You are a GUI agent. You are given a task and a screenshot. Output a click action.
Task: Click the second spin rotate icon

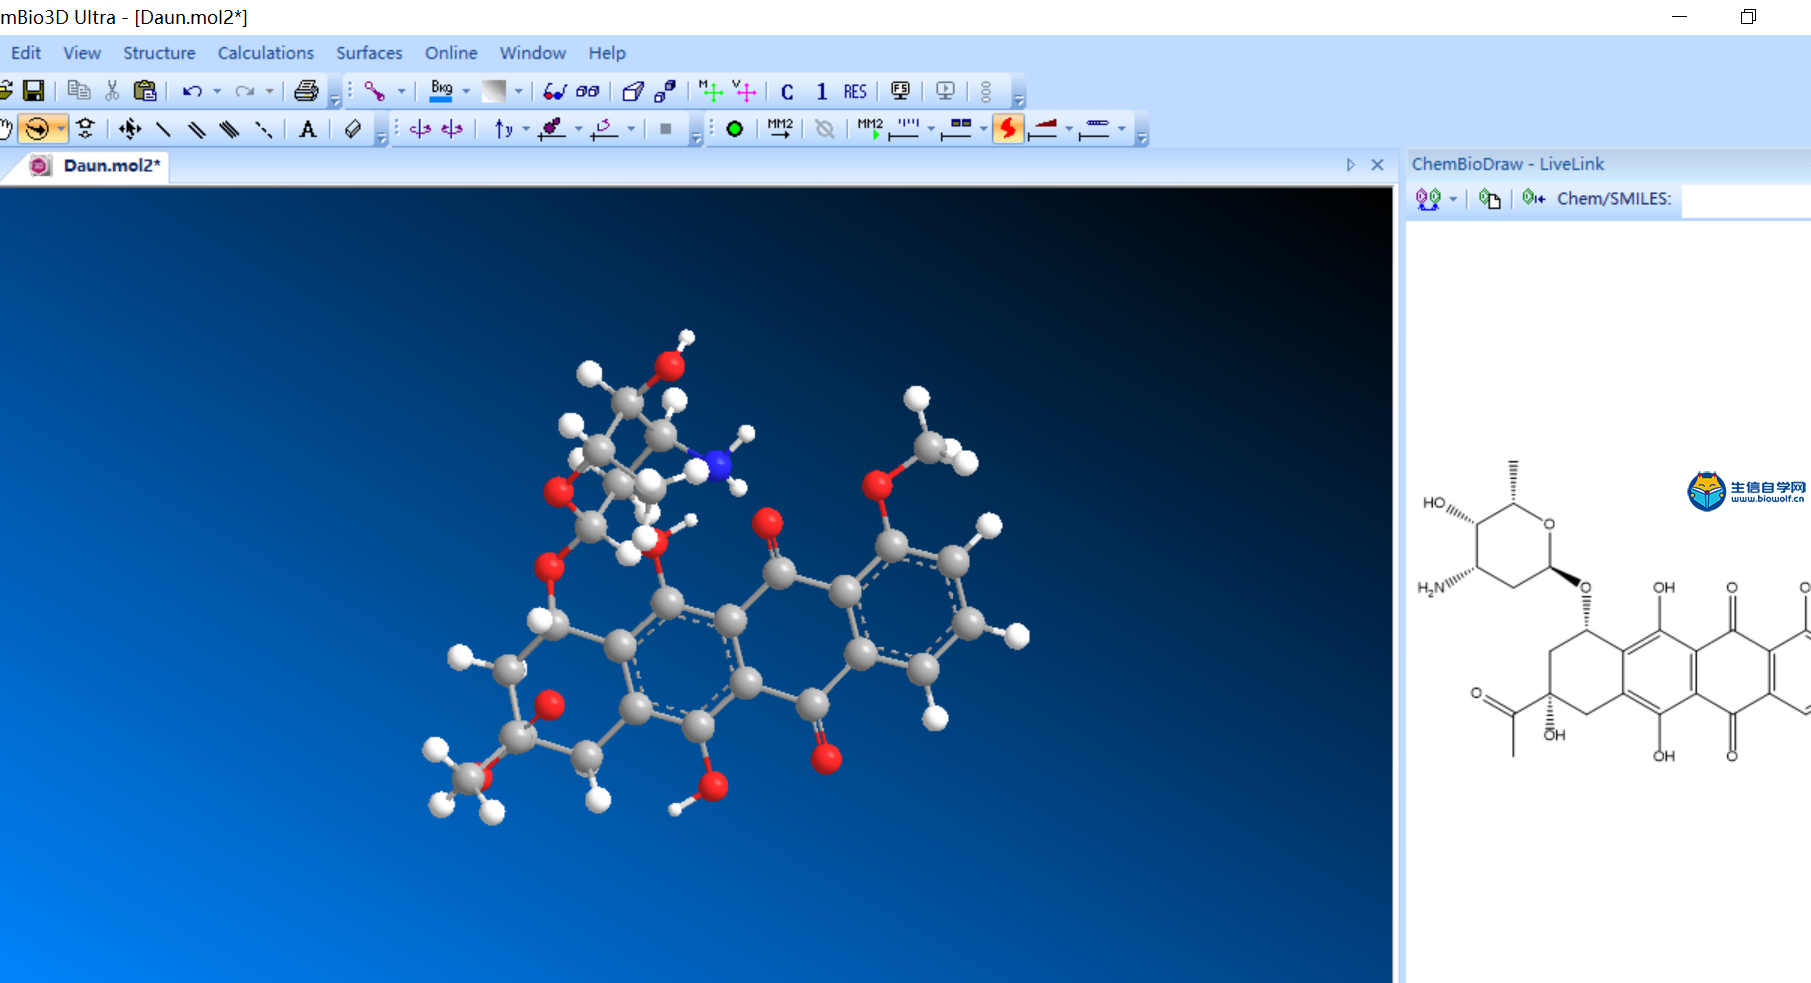[x=453, y=128]
